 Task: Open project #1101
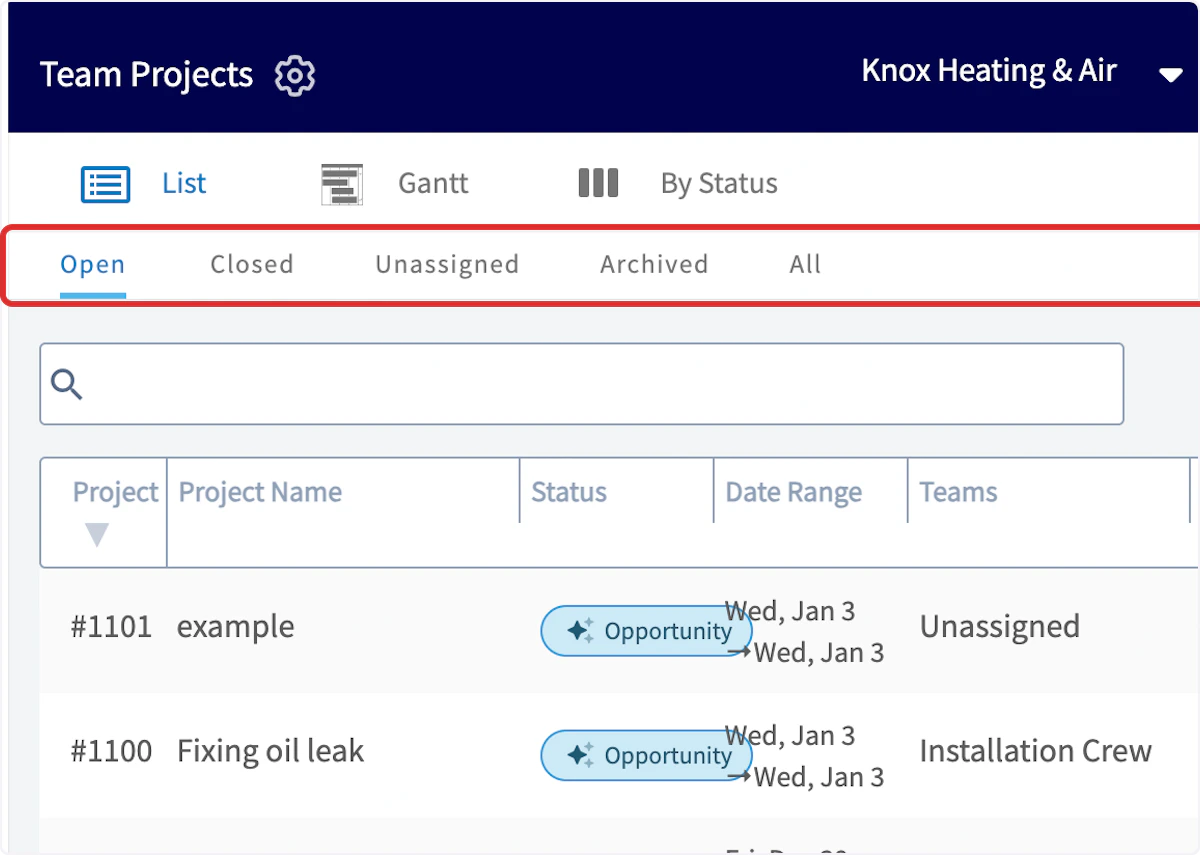coord(111,627)
